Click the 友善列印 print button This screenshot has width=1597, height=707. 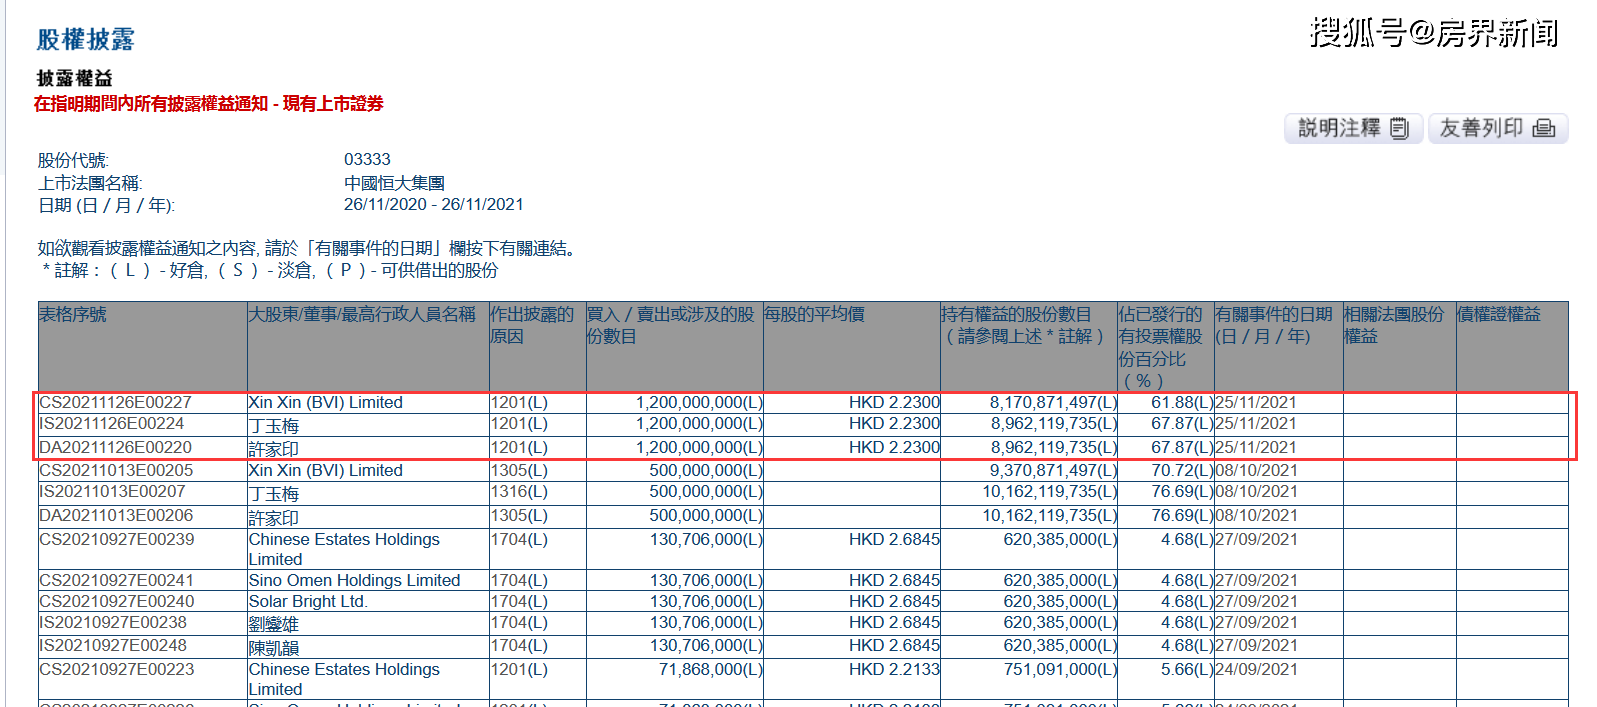pyautogui.click(x=1497, y=128)
